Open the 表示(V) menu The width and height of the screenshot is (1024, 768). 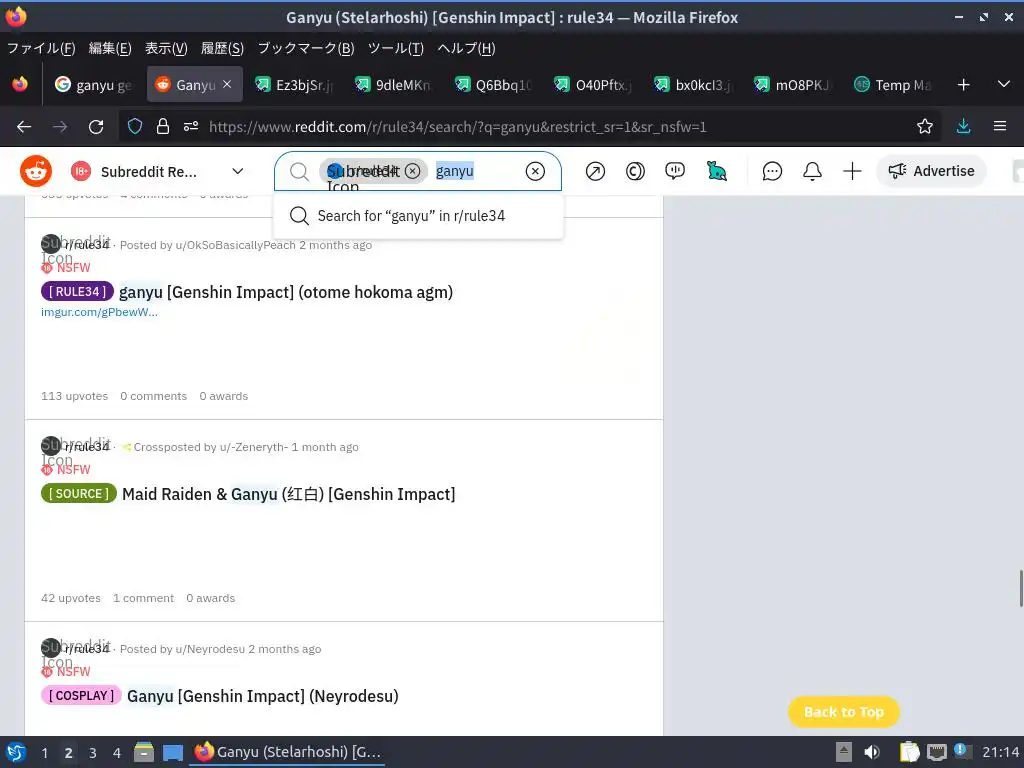[x=166, y=48]
